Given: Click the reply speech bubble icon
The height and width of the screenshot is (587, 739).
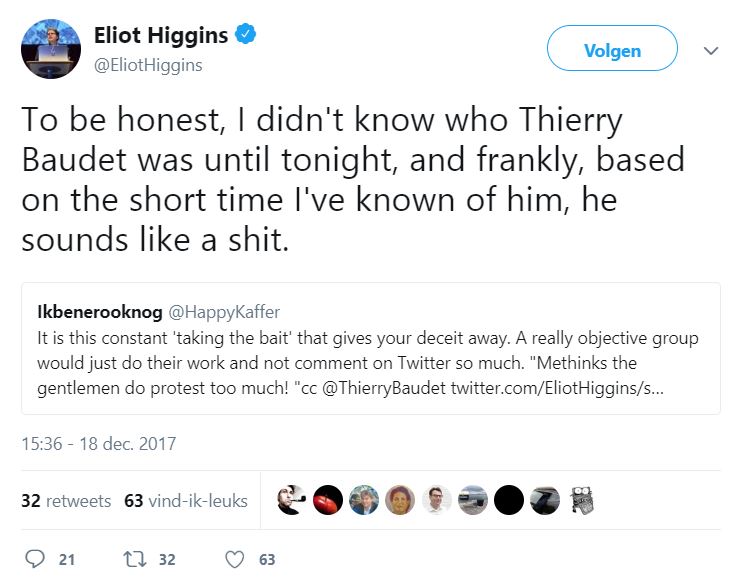Looking at the screenshot, I should point(34,559).
